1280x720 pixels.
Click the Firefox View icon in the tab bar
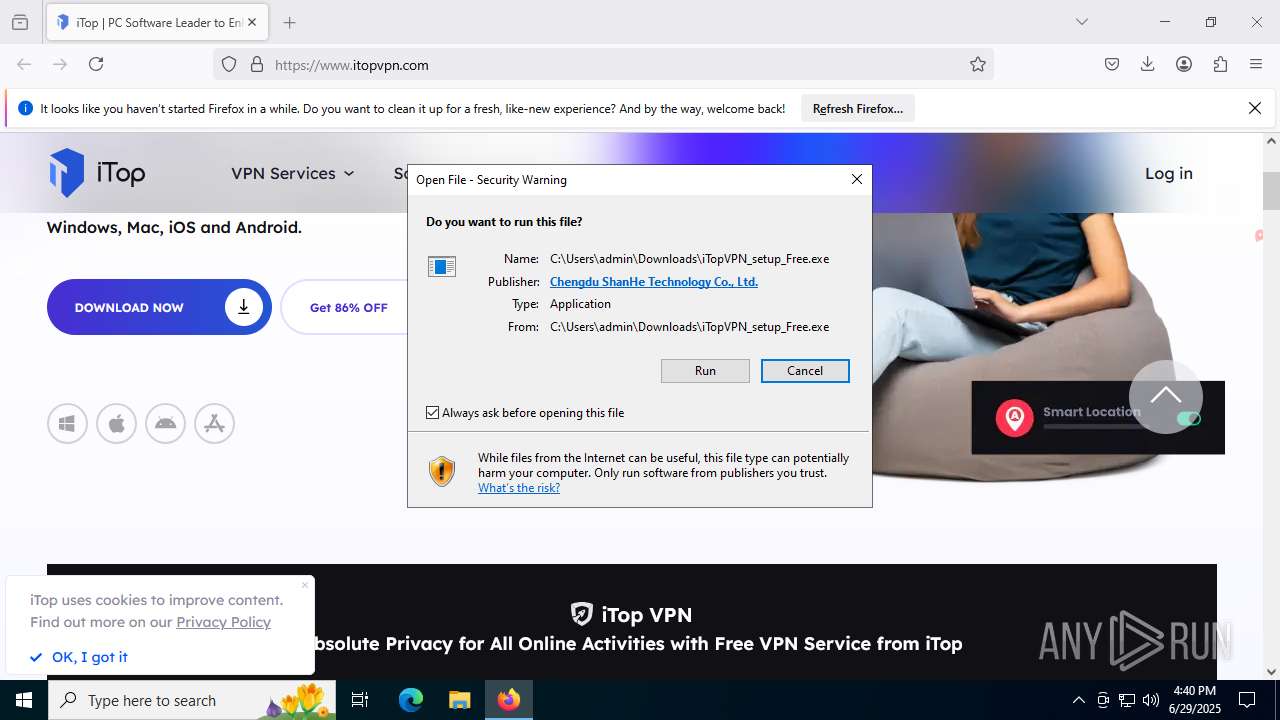point(20,22)
